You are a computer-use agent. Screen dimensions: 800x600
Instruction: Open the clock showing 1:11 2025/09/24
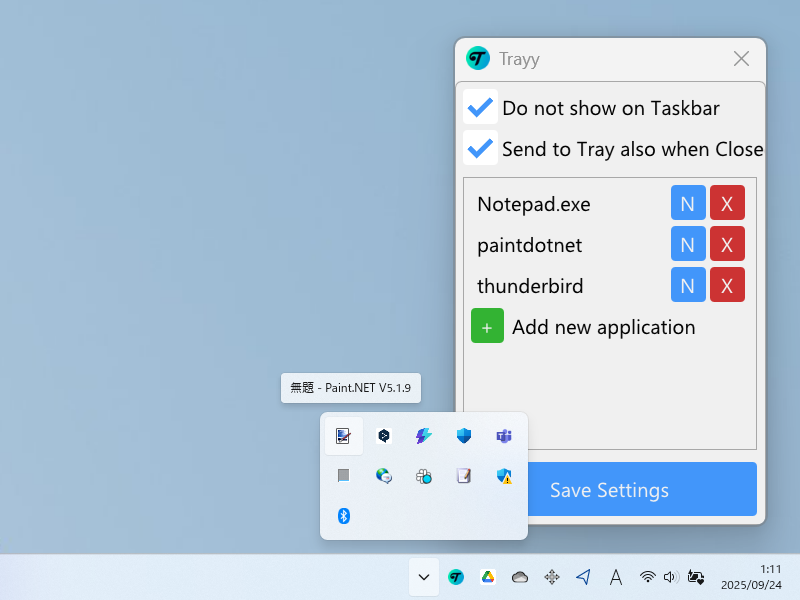tap(751, 577)
